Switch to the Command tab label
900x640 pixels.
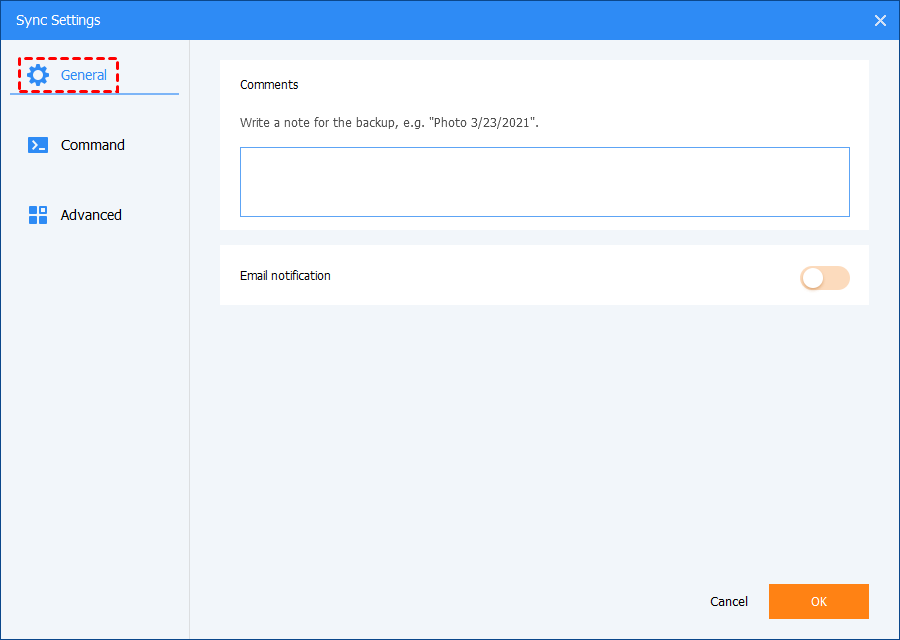click(93, 145)
